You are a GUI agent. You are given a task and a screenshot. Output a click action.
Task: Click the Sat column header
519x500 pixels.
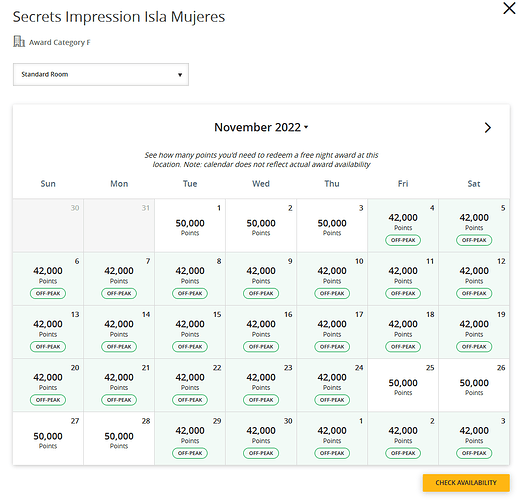tap(474, 184)
